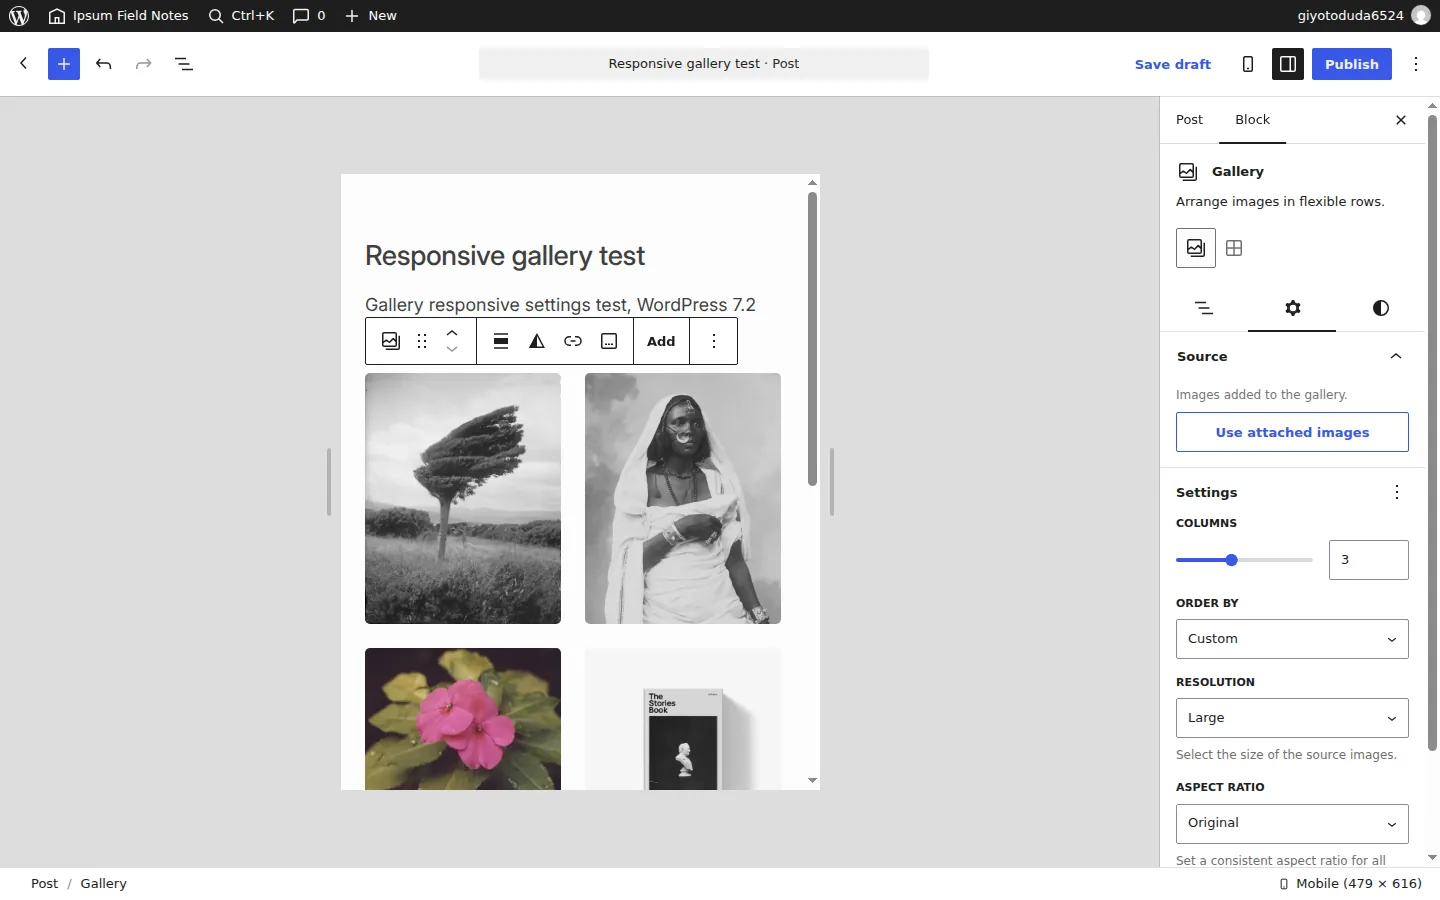This screenshot has height=900, width=1440.
Task: Collapse the Source panel
Action: click(x=1292, y=356)
